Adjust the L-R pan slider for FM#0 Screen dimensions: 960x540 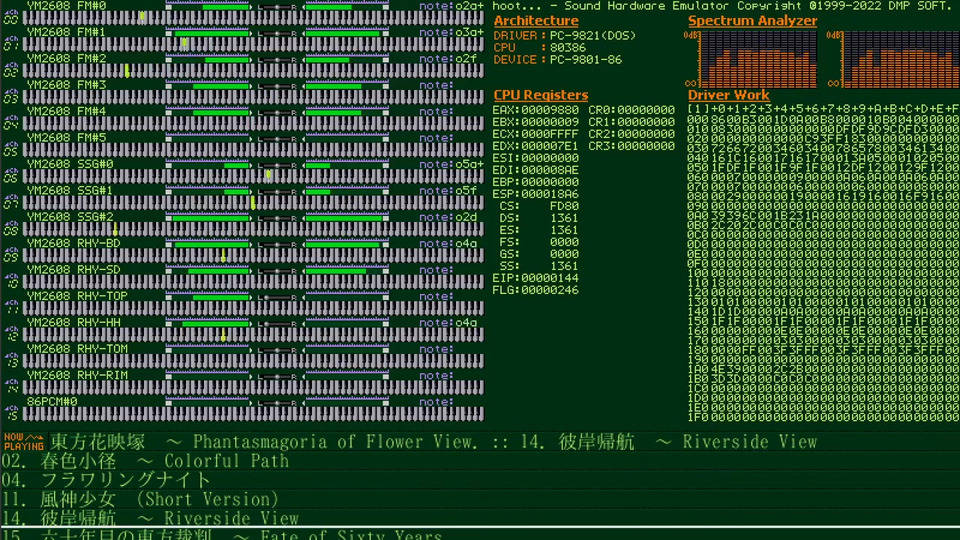point(277,7)
